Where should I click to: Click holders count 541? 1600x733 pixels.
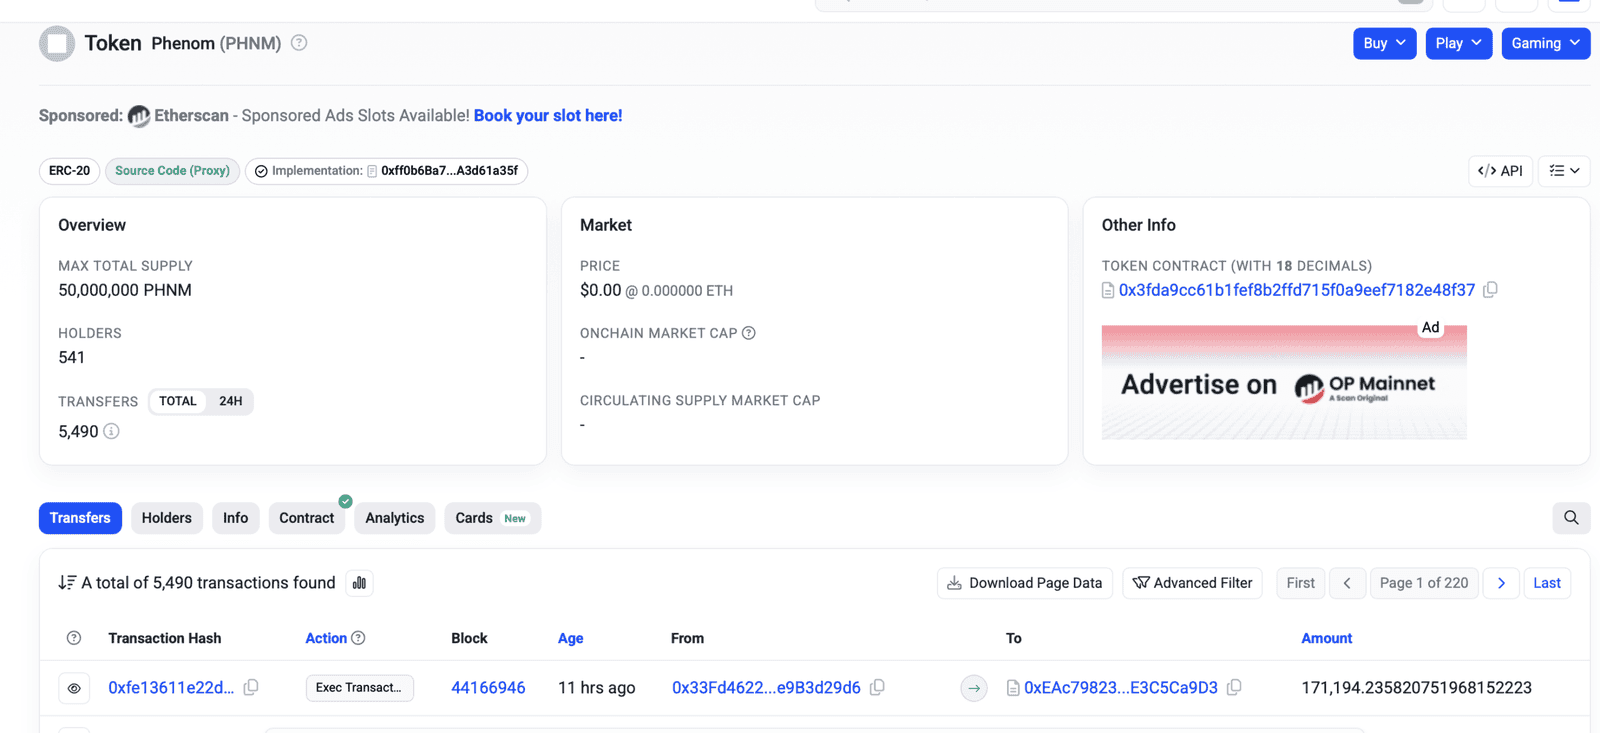pyautogui.click(x=72, y=357)
